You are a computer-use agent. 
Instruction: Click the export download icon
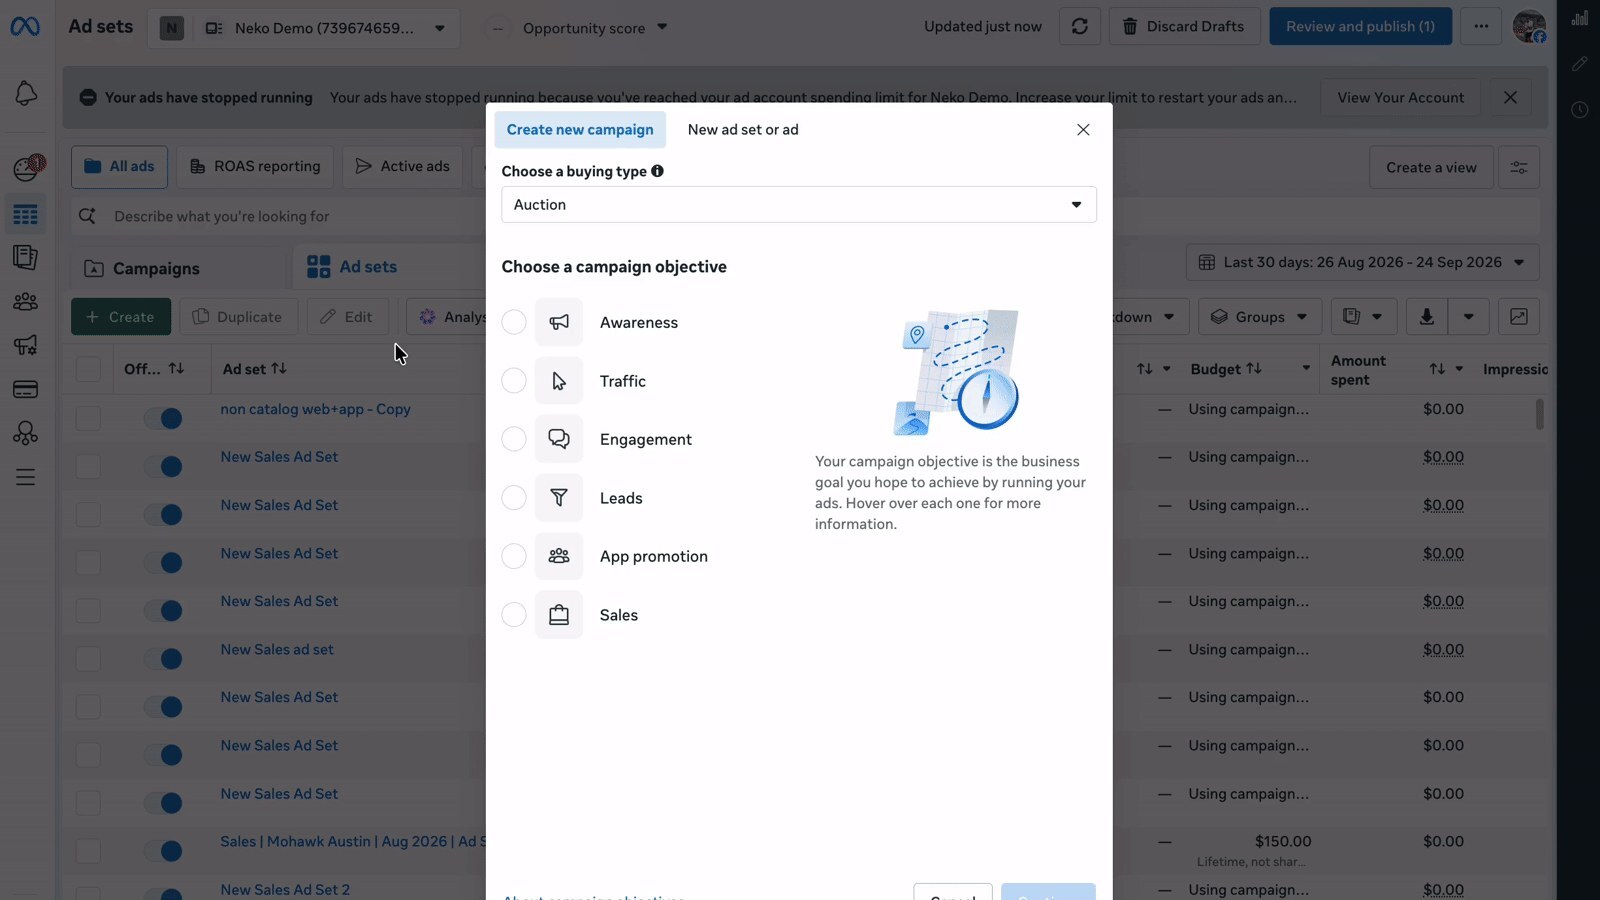pyautogui.click(x=1427, y=317)
